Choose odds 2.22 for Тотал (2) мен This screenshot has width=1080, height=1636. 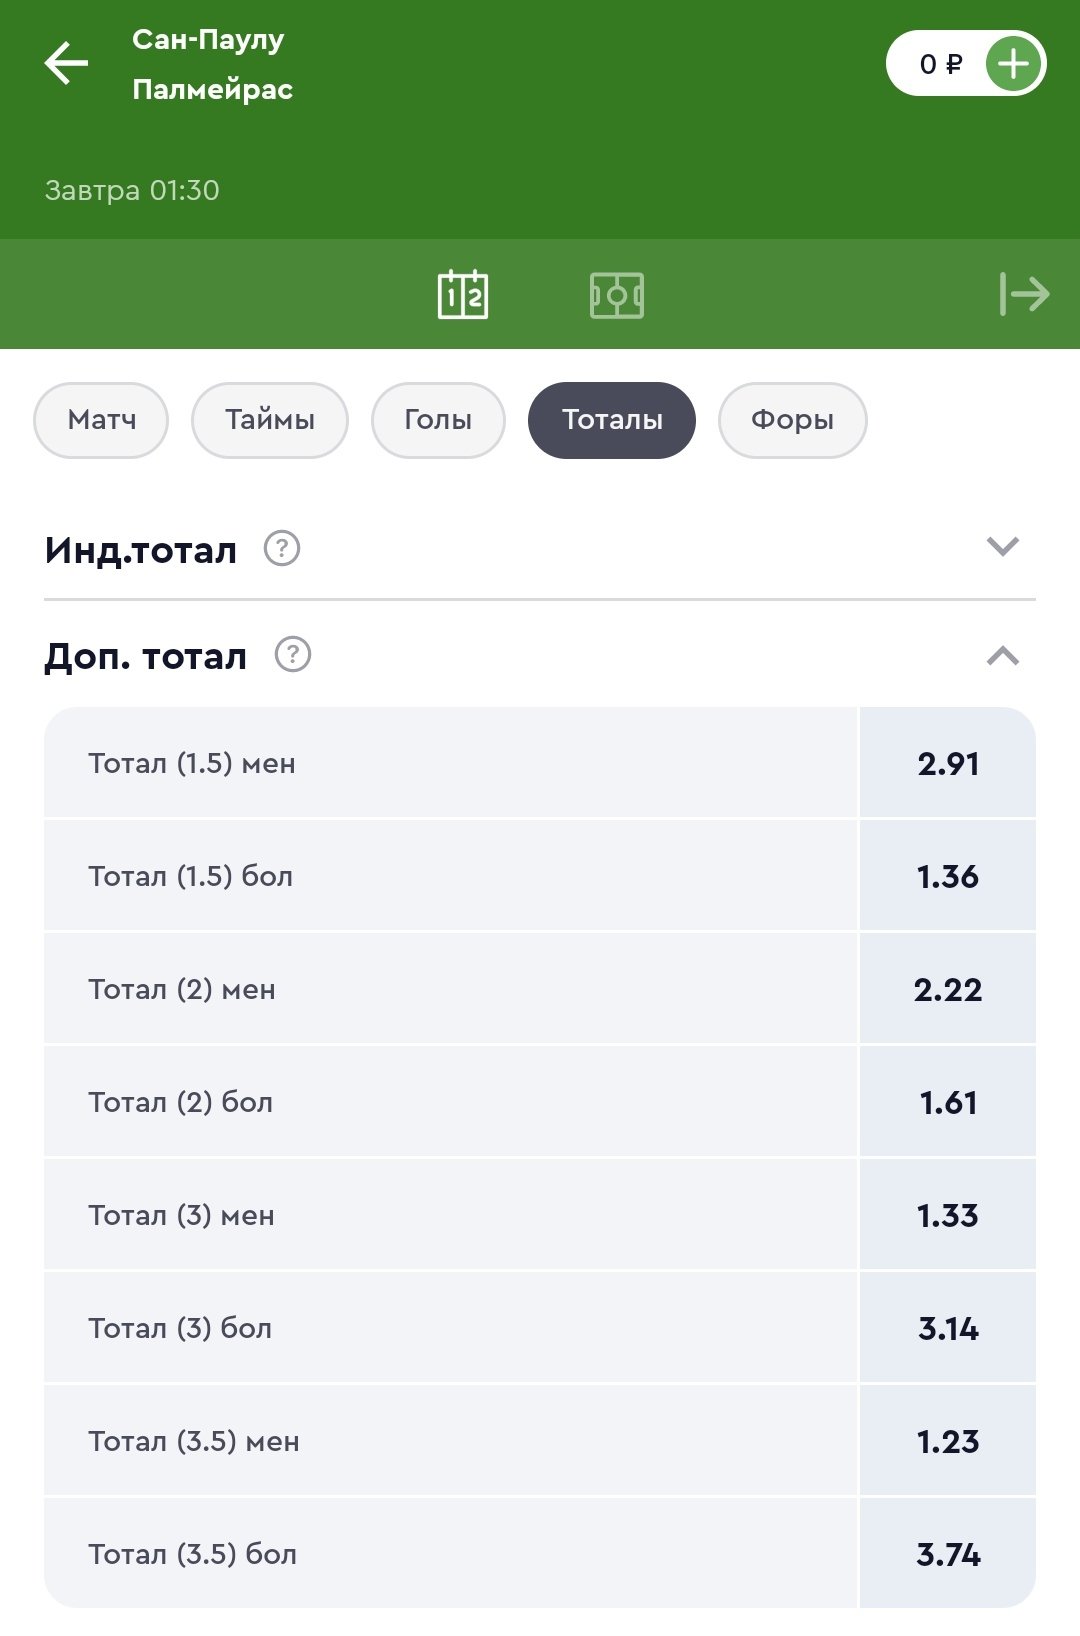[947, 990]
